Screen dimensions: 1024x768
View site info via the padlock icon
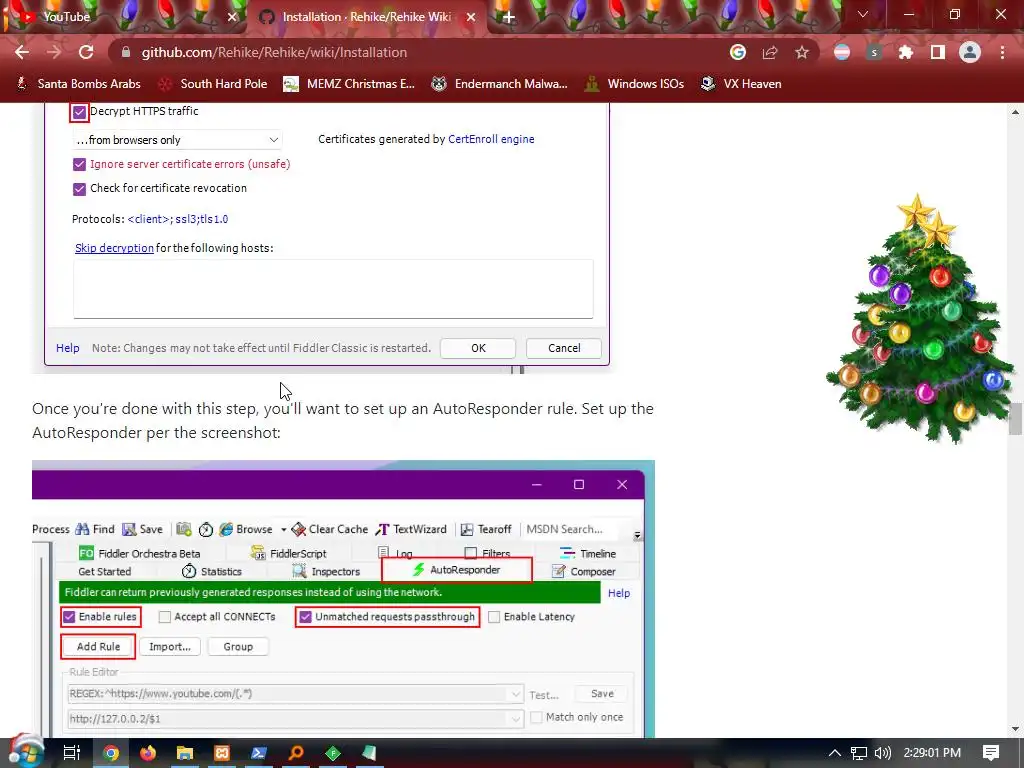point(126,52)
